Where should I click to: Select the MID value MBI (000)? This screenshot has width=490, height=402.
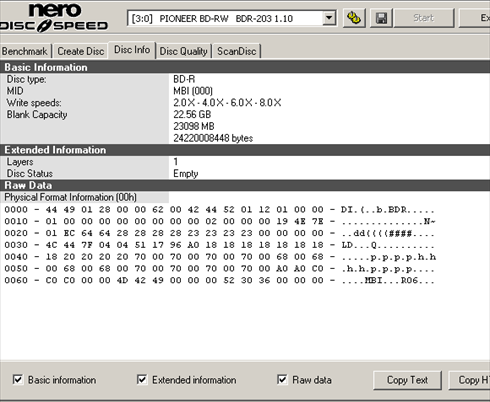pyautogui.click(x=193, y=91)
